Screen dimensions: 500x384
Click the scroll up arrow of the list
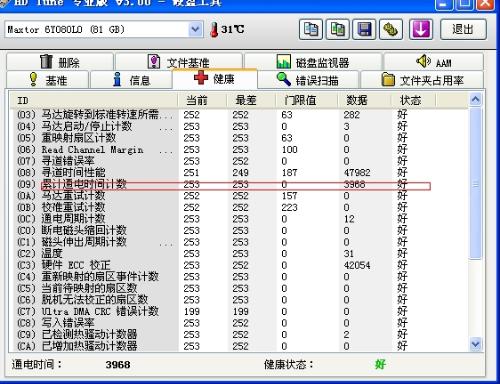coord(475,99)
